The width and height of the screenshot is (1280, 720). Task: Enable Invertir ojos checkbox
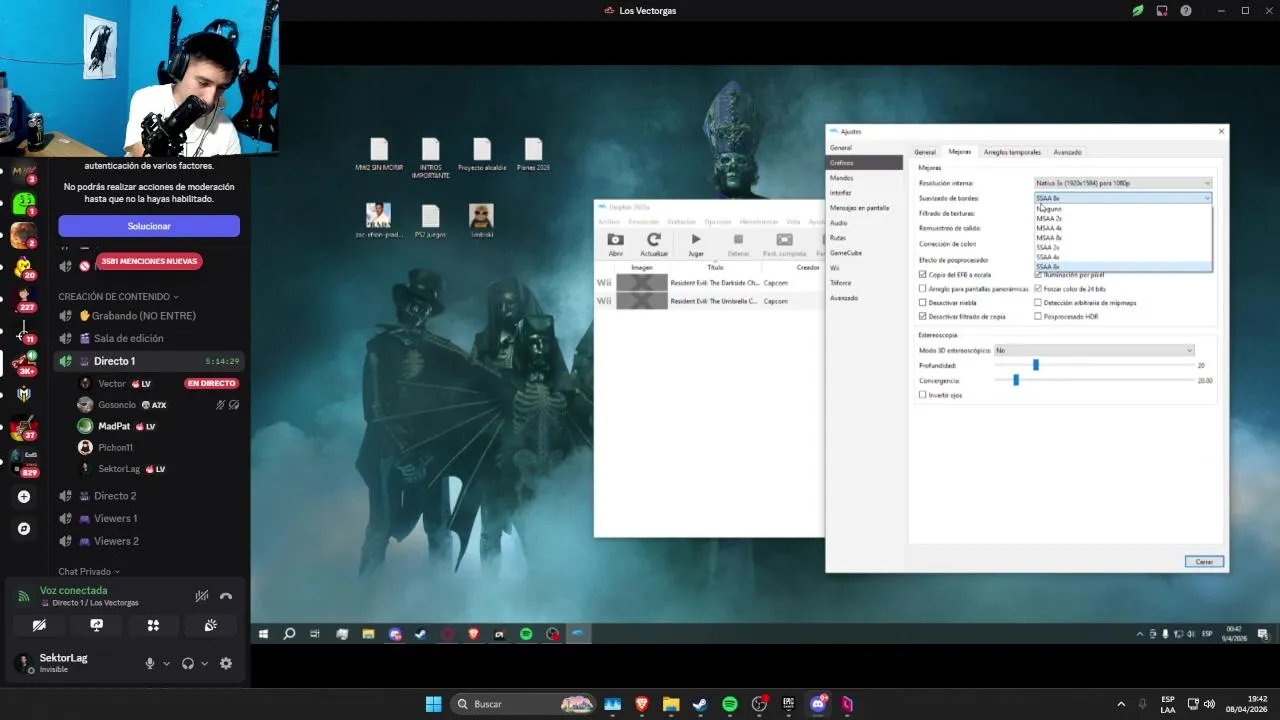tap(922, 395)
